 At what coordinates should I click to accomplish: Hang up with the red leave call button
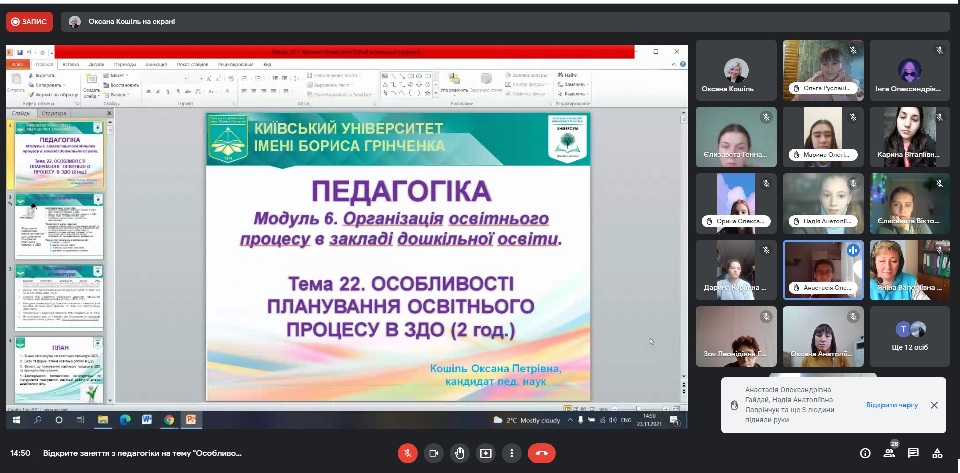point(541,453)
